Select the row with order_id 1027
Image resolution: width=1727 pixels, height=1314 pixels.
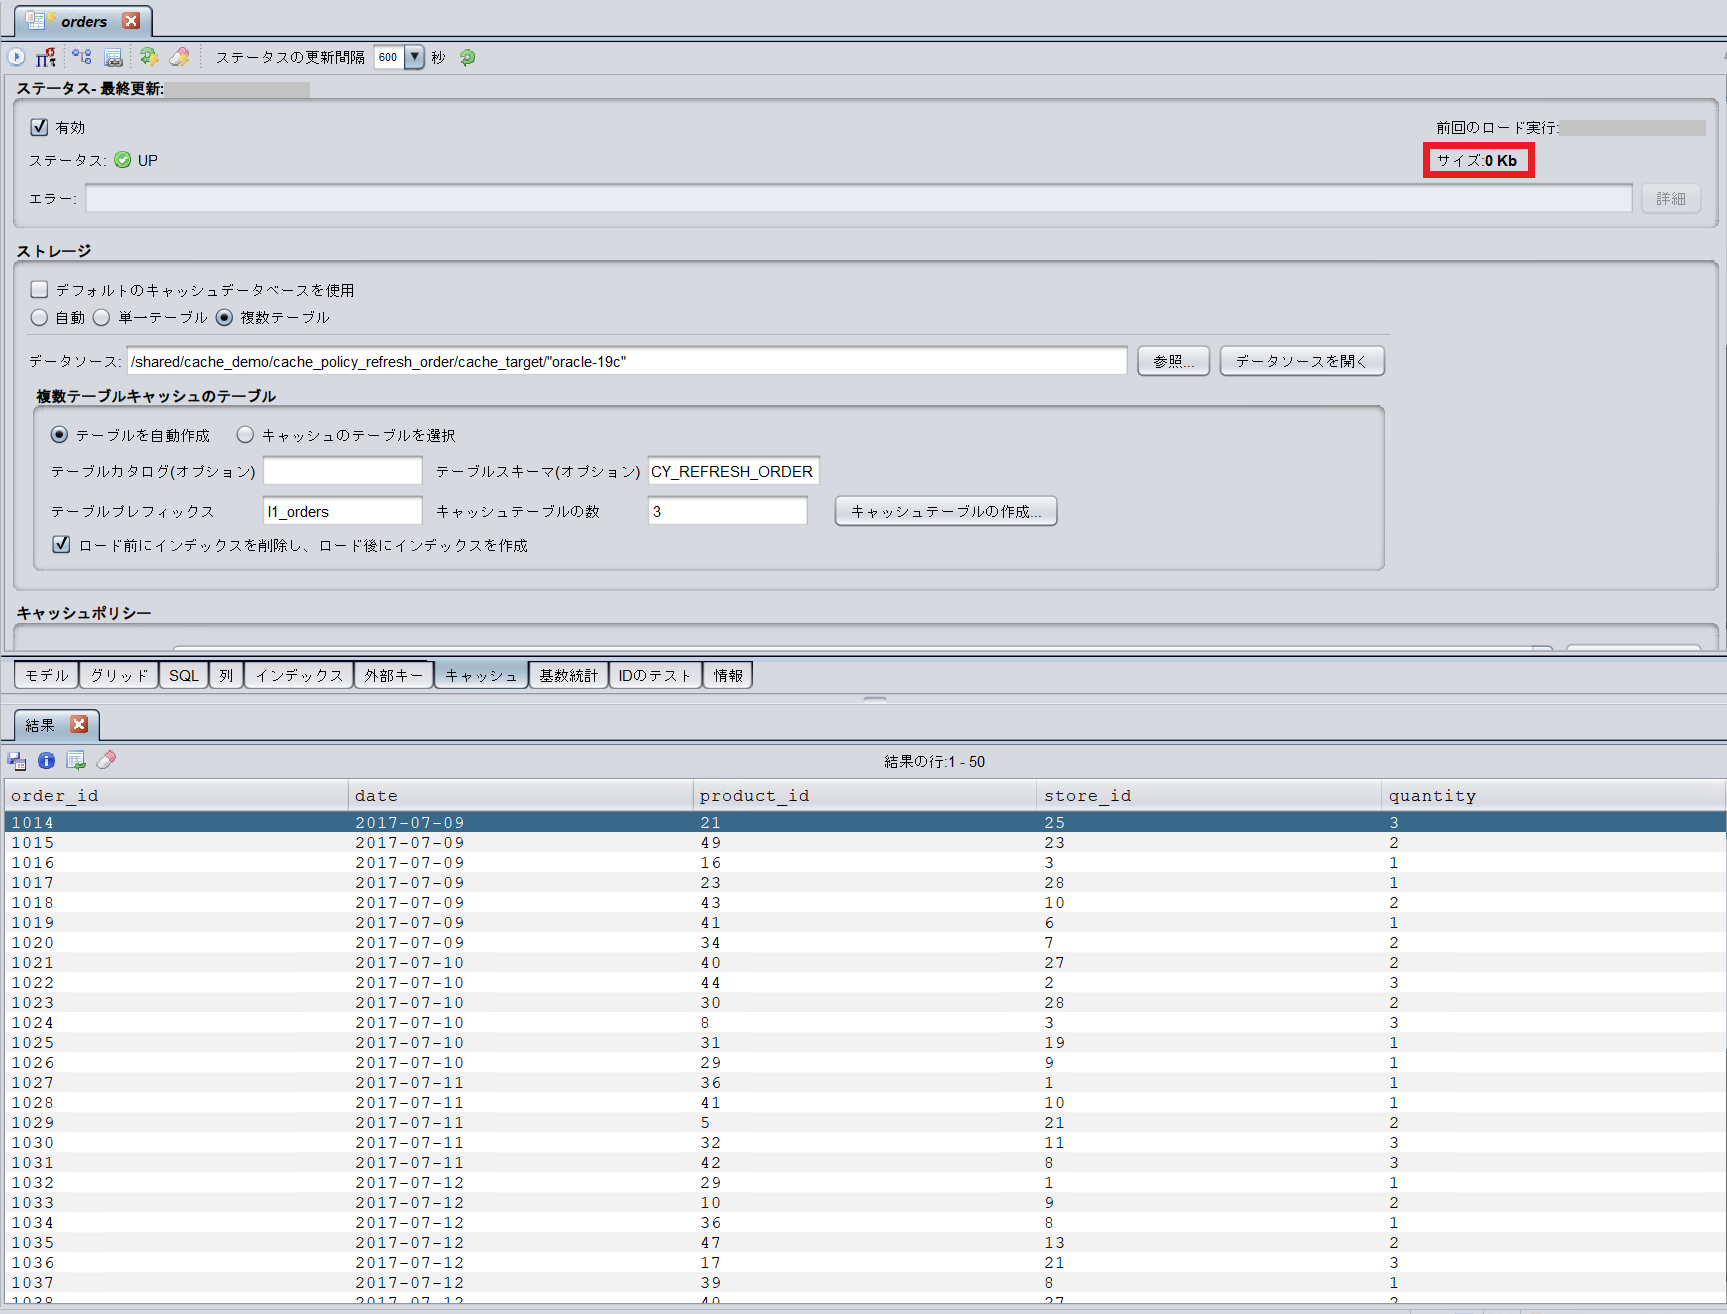[x=865, y=1082]
